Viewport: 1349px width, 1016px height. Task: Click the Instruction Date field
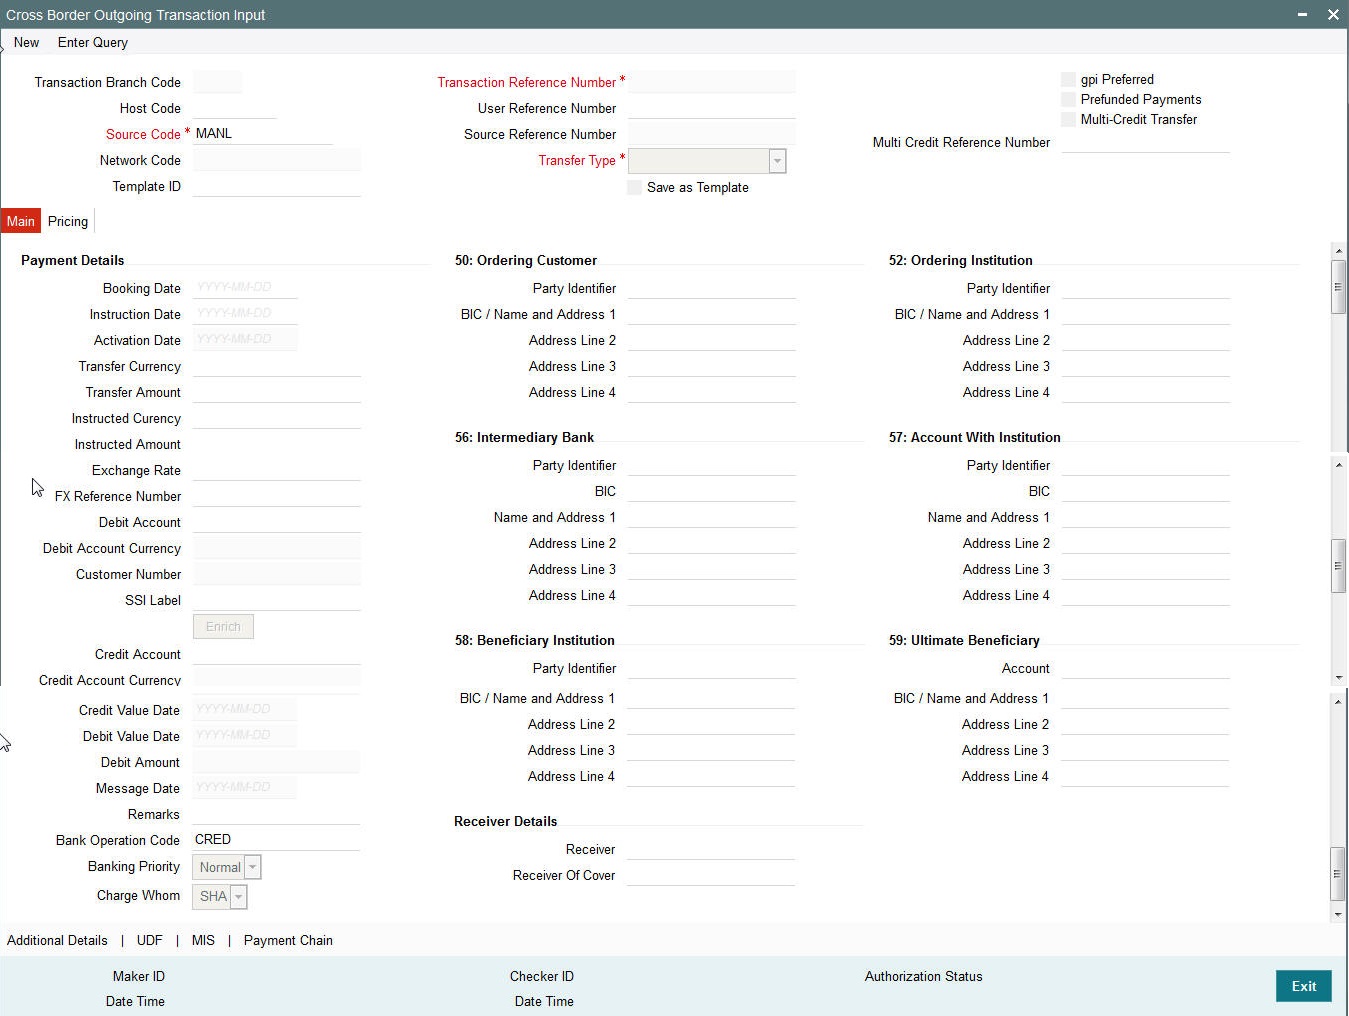coord(245,314)
